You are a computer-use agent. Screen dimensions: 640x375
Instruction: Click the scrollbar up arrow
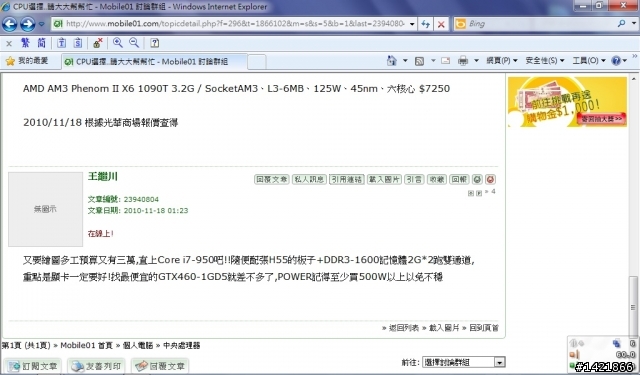pyautogui.click(x=633, y=78)
